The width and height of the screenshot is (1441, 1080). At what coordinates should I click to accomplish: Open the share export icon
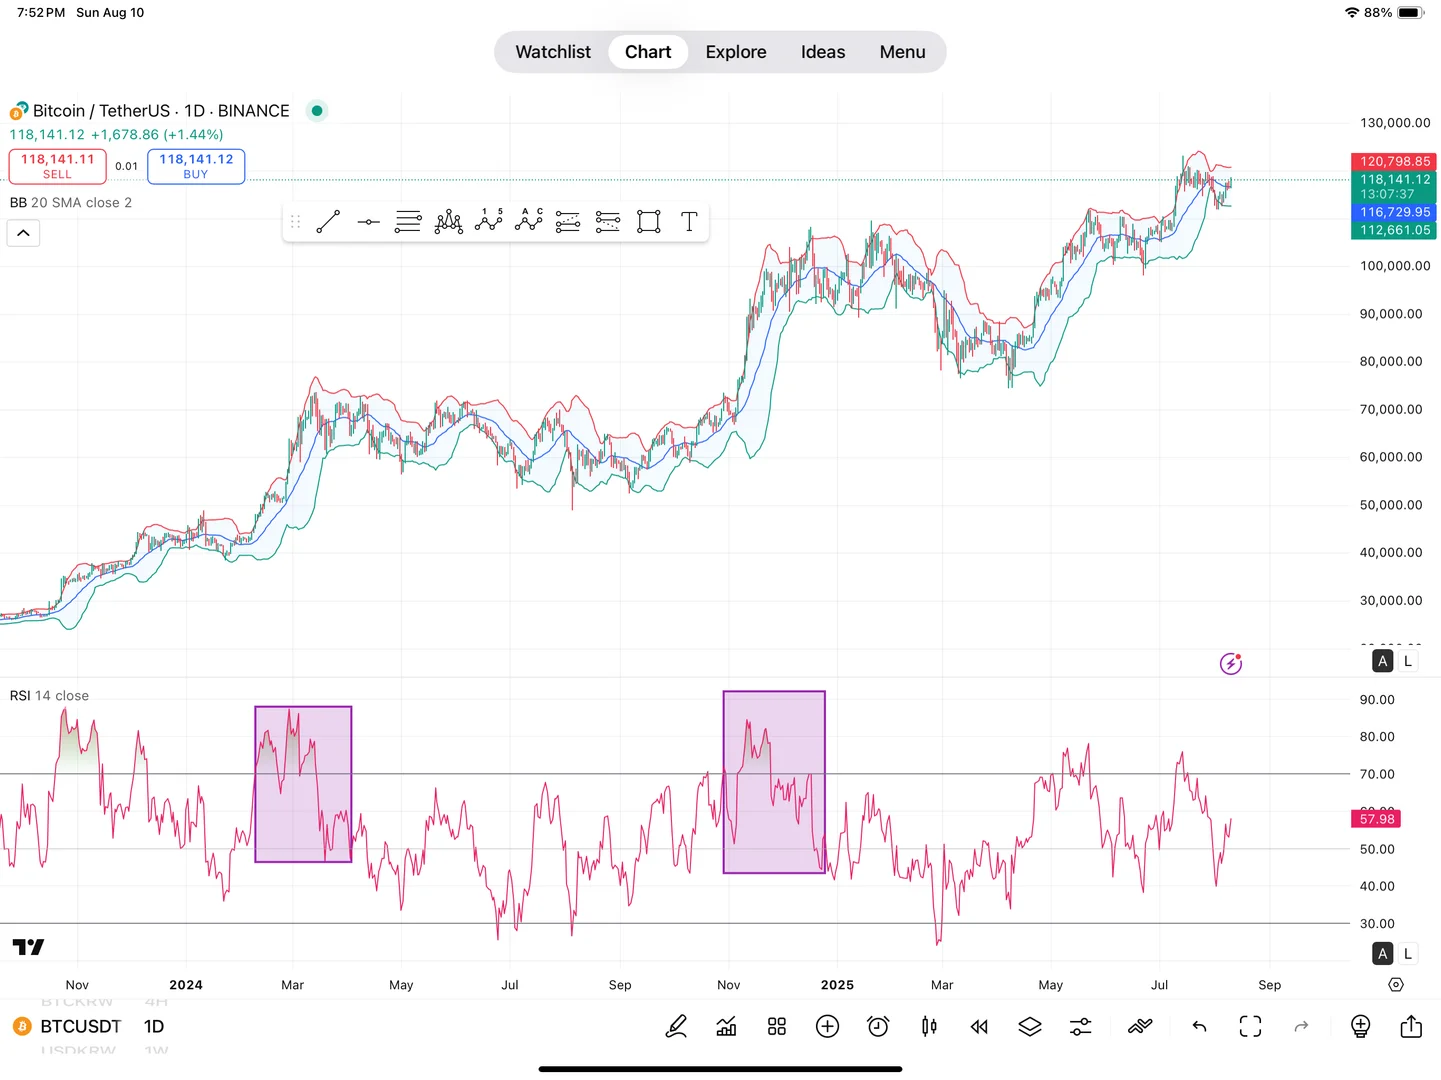tap(1411, 1026)
